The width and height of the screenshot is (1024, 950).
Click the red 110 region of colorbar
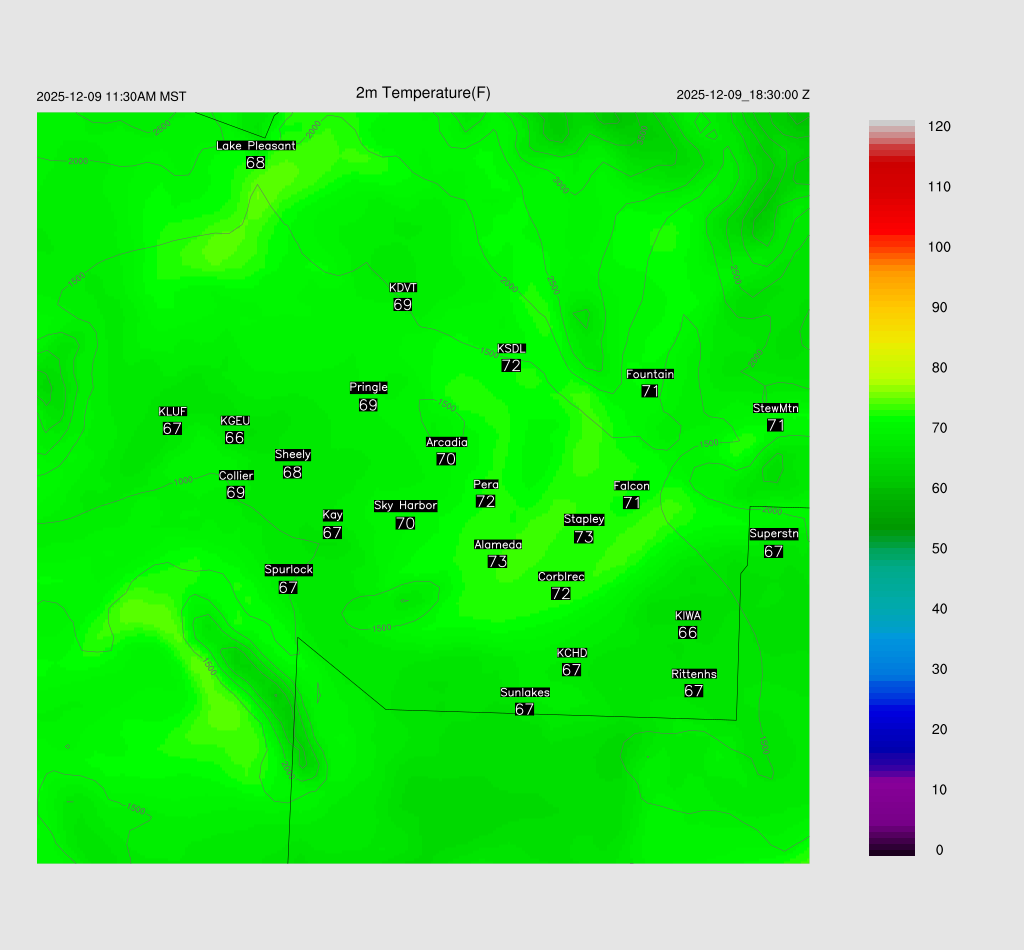(x=891, y=187)
